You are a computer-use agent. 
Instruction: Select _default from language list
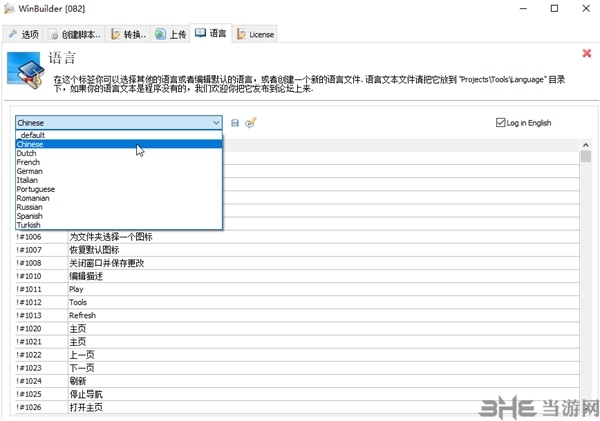(119, 135)
